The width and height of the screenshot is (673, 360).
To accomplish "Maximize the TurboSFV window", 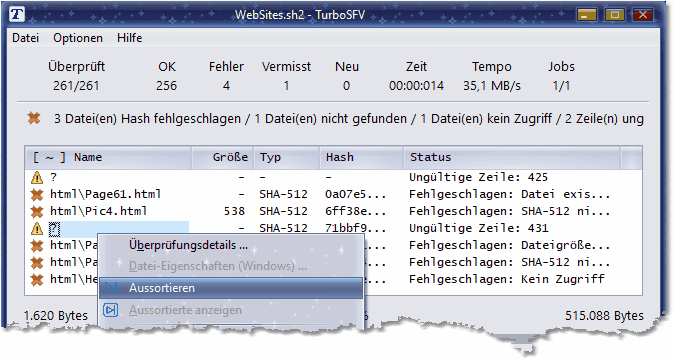I will 615,15.
